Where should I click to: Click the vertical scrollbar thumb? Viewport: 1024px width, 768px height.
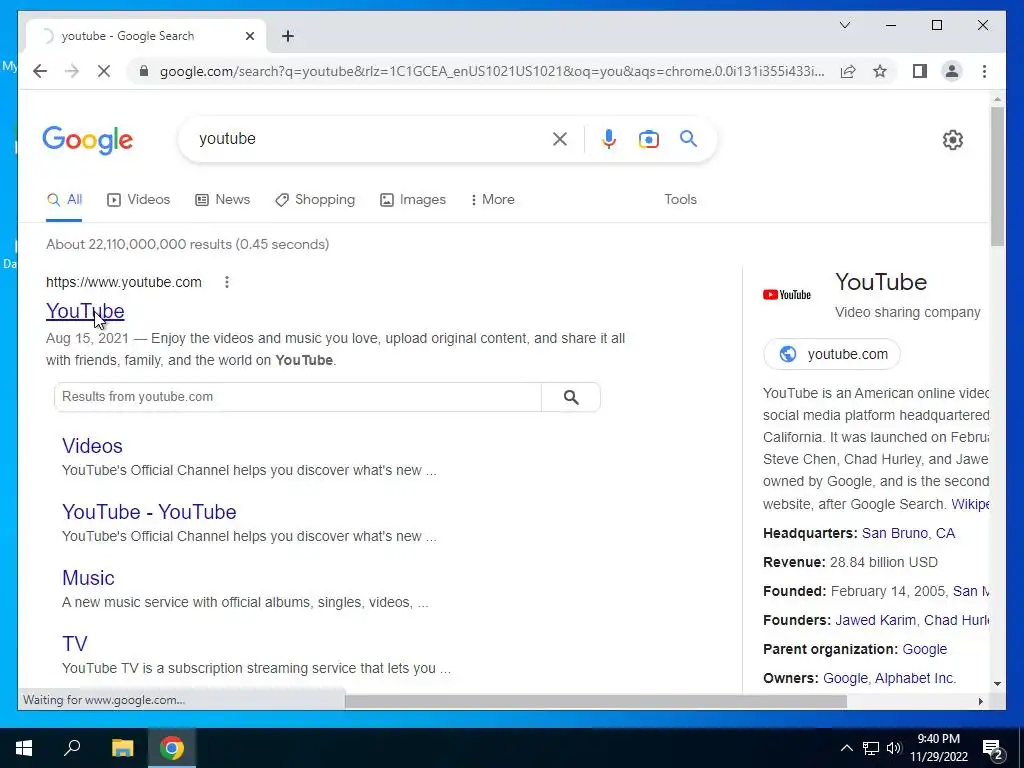(997, 176)
